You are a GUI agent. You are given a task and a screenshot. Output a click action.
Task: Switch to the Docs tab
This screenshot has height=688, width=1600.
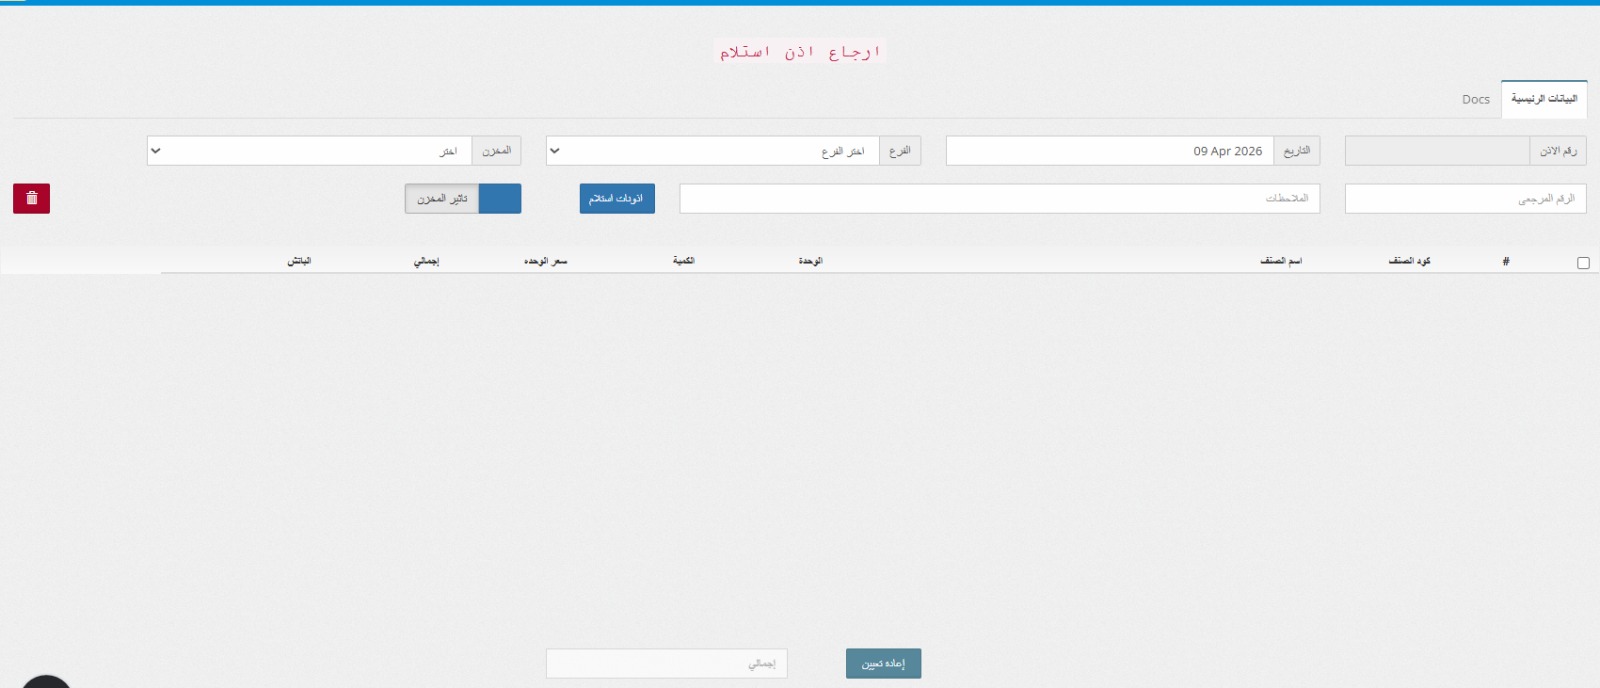(x=1475, y=99)
